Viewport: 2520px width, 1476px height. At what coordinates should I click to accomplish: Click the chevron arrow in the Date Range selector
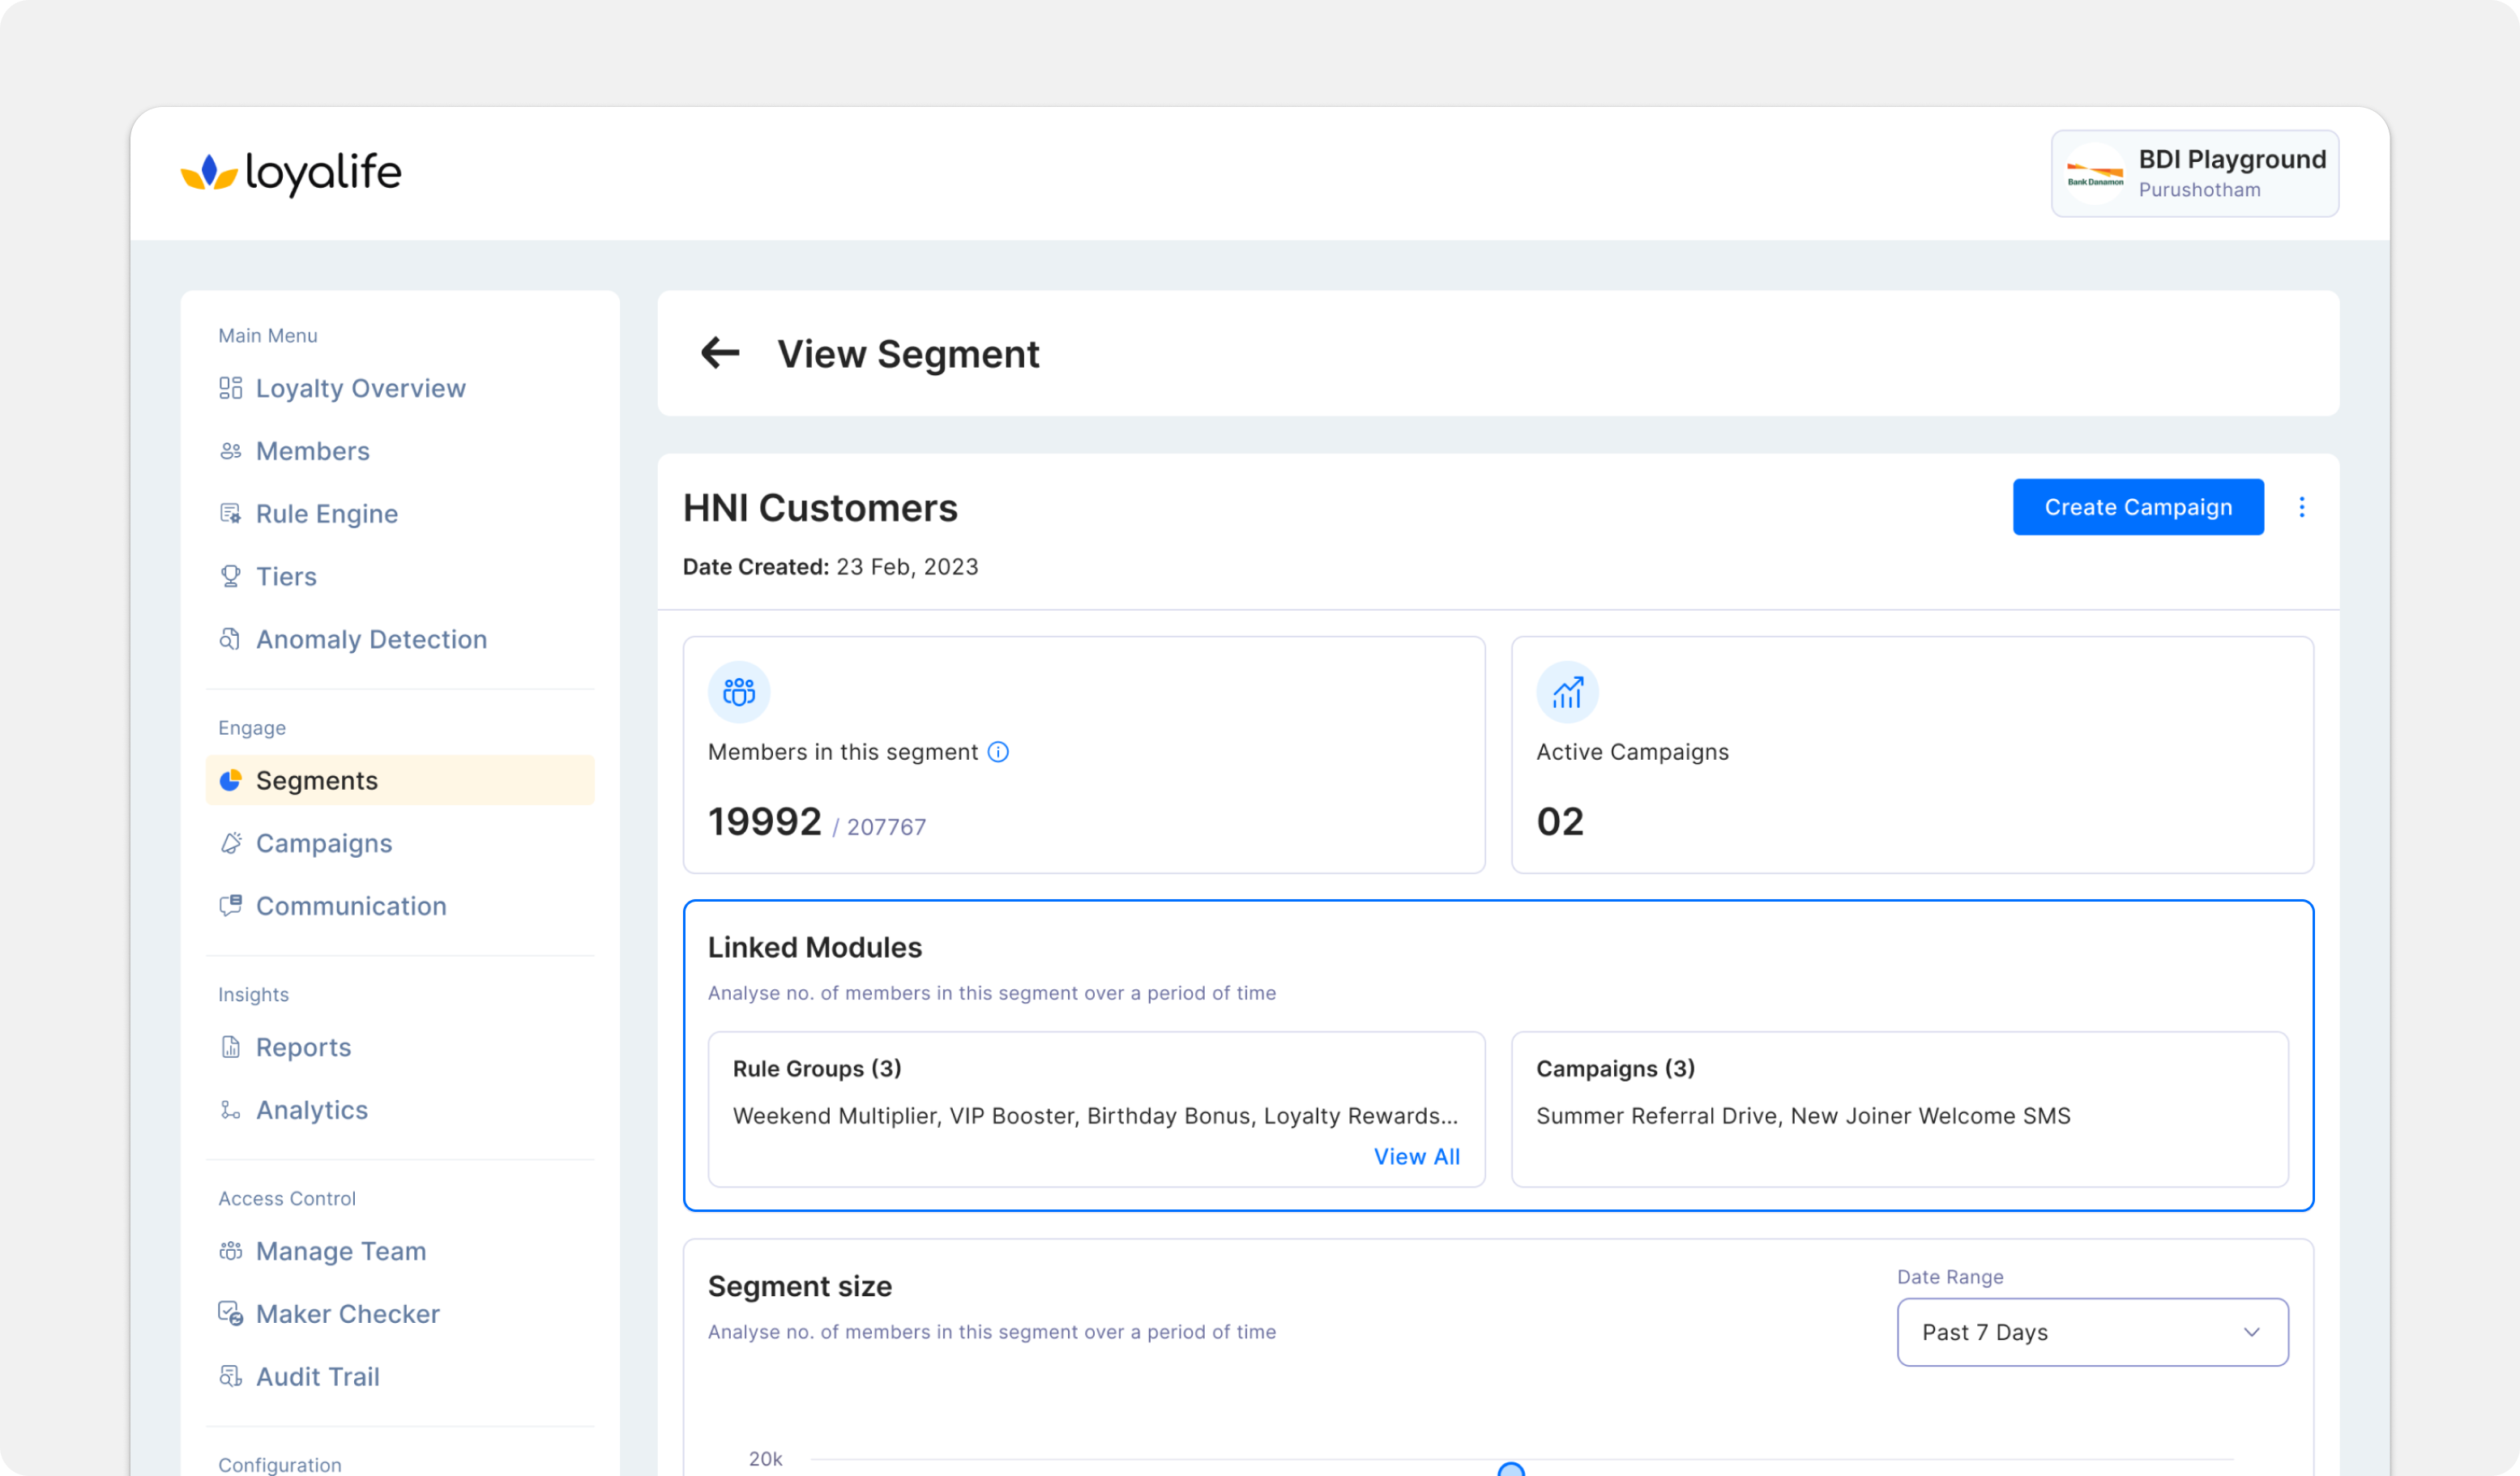tap(2251, 1332)
